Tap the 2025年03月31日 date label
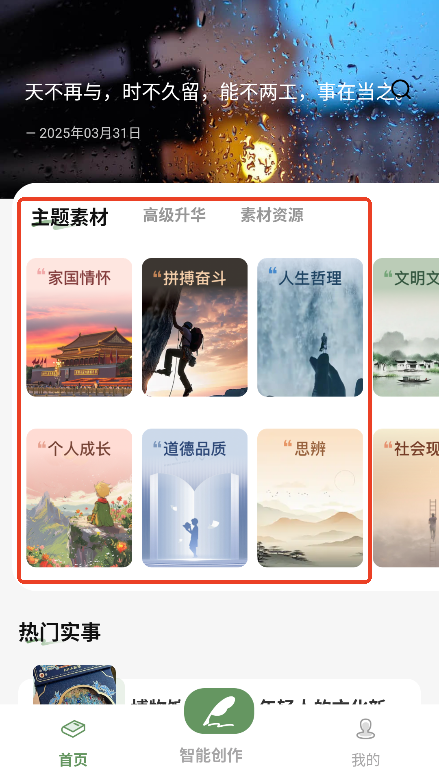 coord(89,133)
